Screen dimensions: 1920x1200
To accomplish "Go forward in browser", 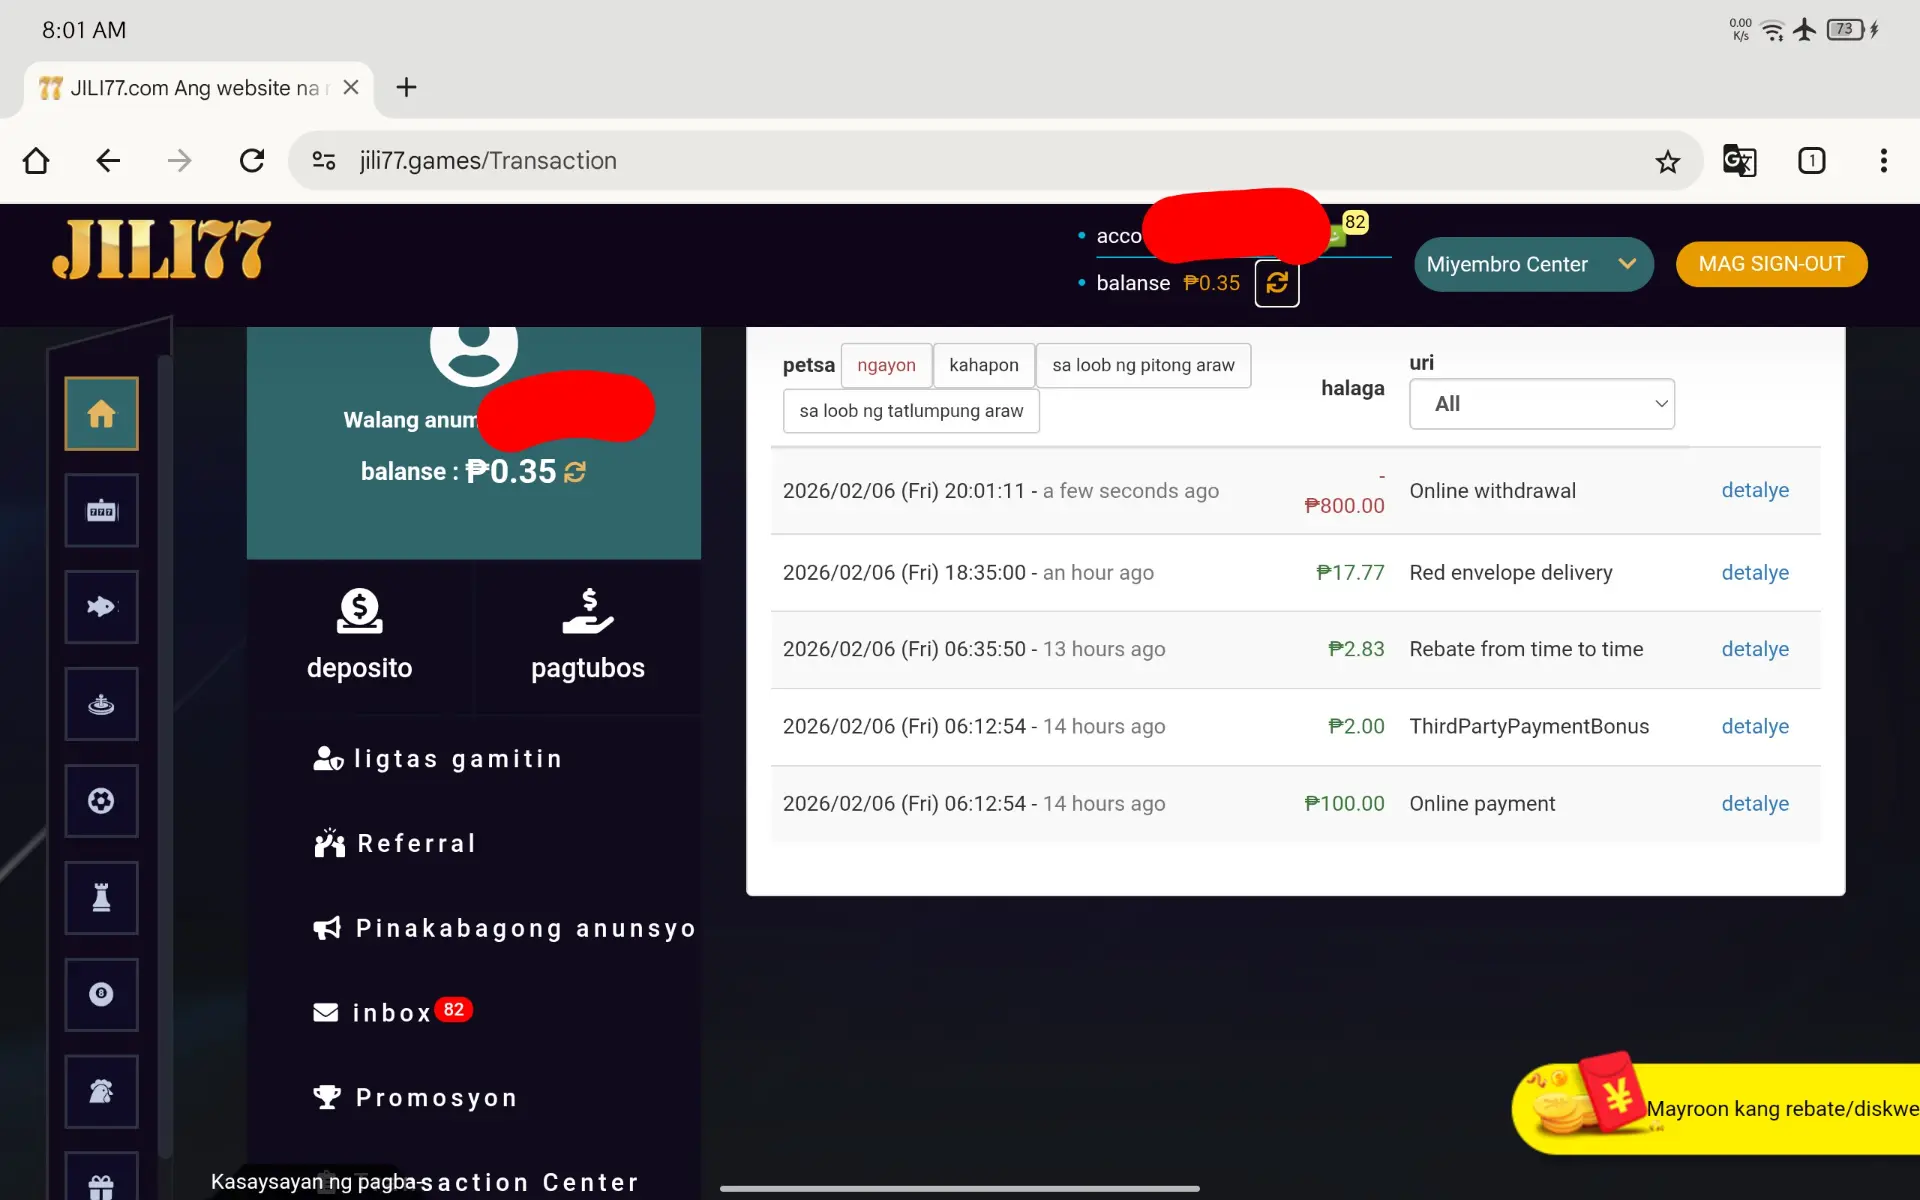I will click(179, 161).
